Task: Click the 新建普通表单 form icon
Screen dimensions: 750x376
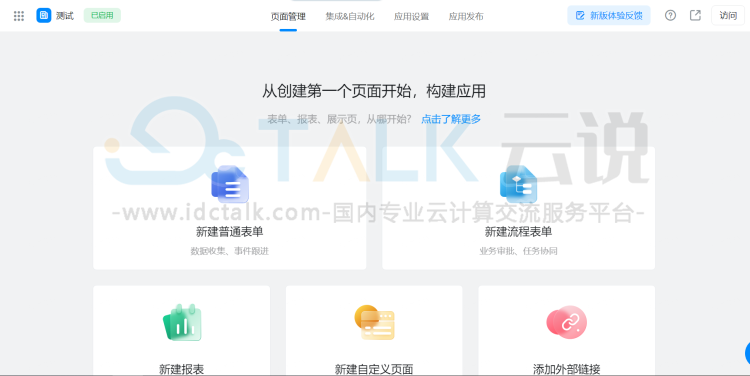Action: click(230, 184)
